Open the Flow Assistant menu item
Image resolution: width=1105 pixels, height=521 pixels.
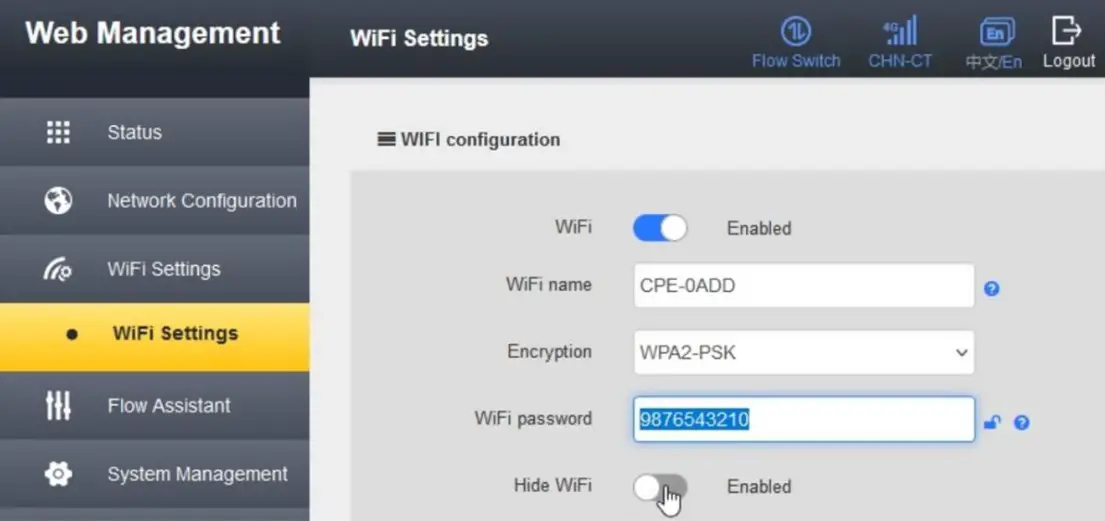point(168,405)
